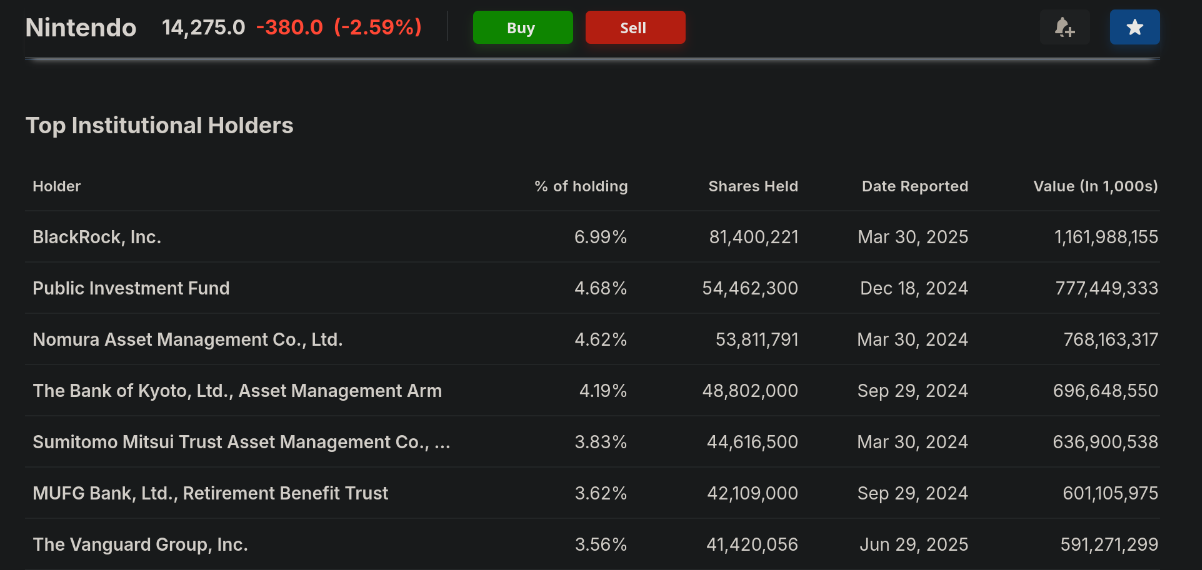Click the 42,109,000 shares held value
Image resolution: width=1202 pixels, height=570 pixels.
coord(751,493)
